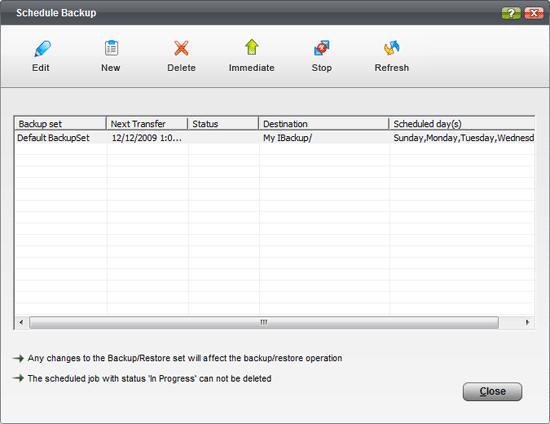Close dialog using red title bar X
Screen dimensions: 550x424
(534, 13)
